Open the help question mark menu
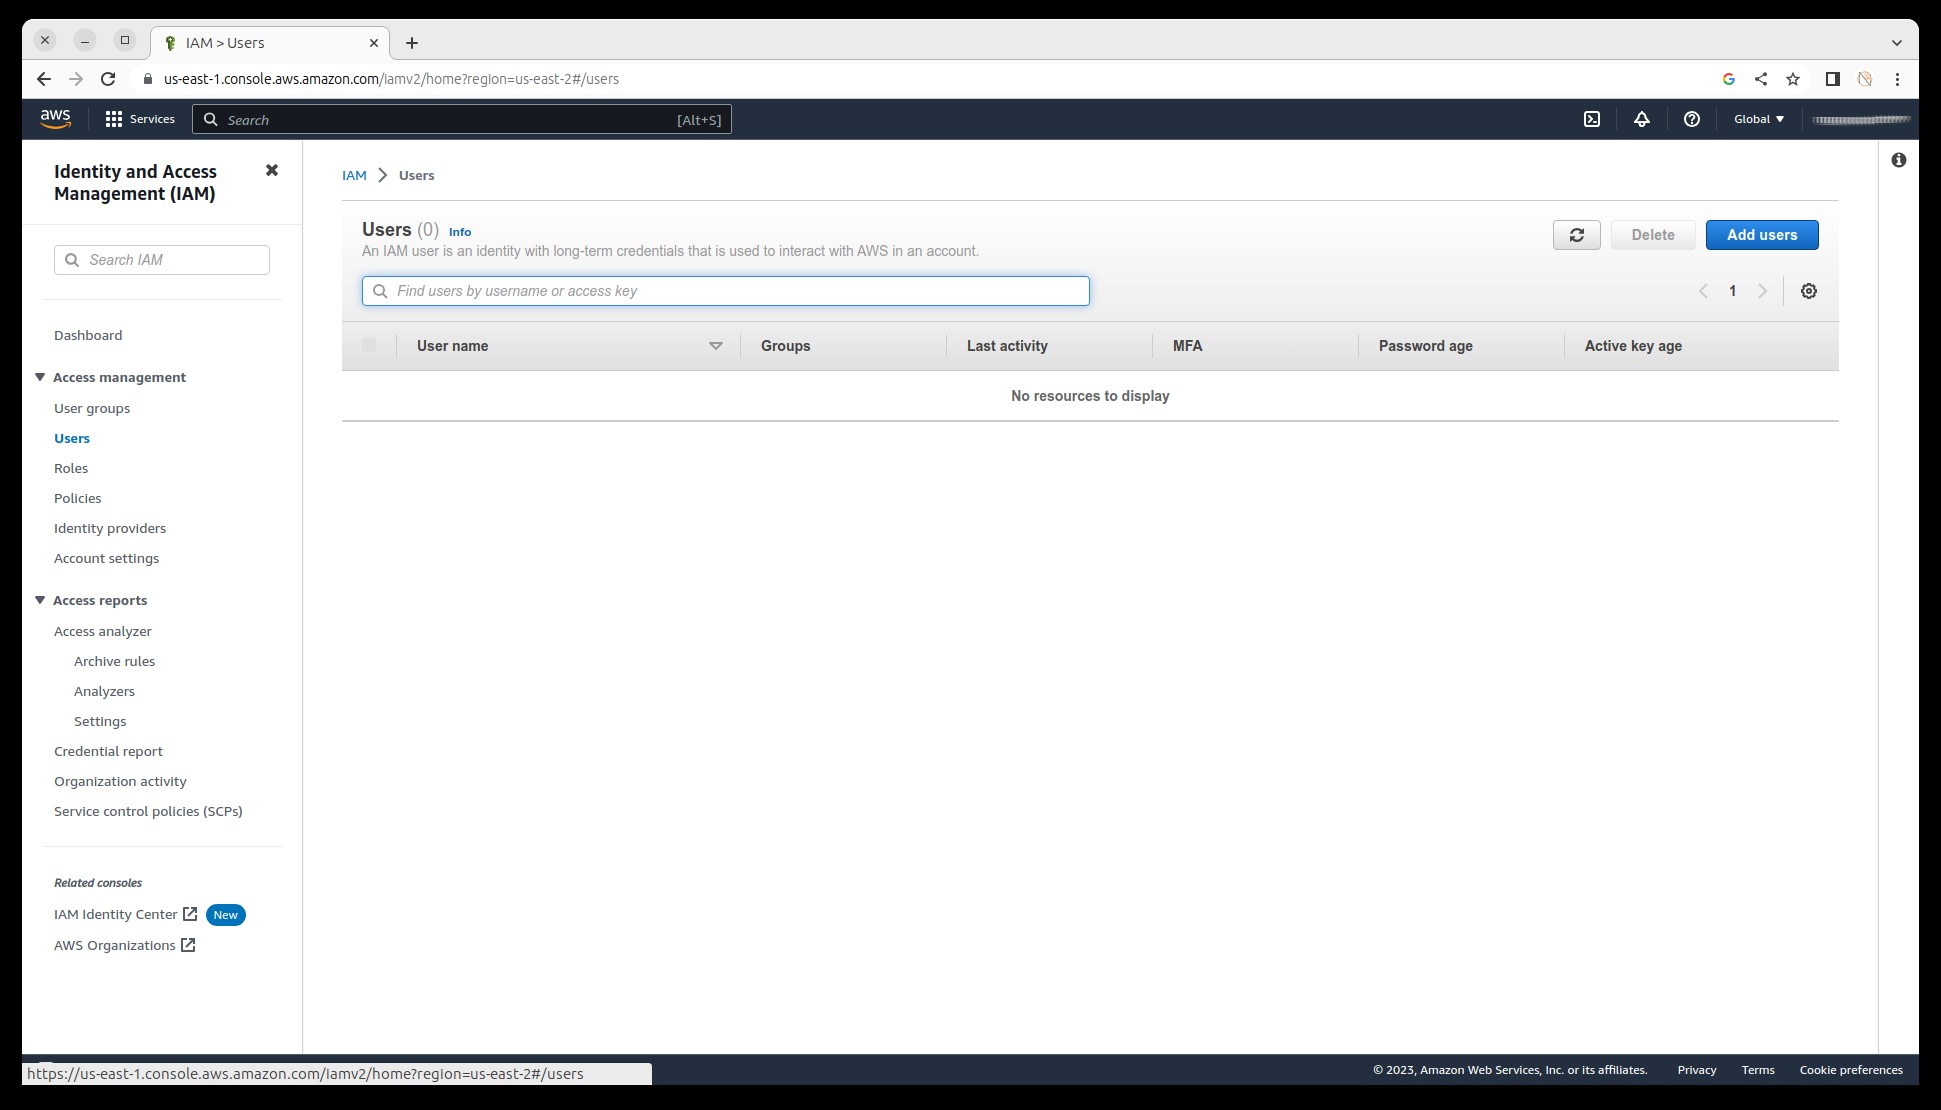This screenshot has height=1110, width=1941. tap(1692, 119)
